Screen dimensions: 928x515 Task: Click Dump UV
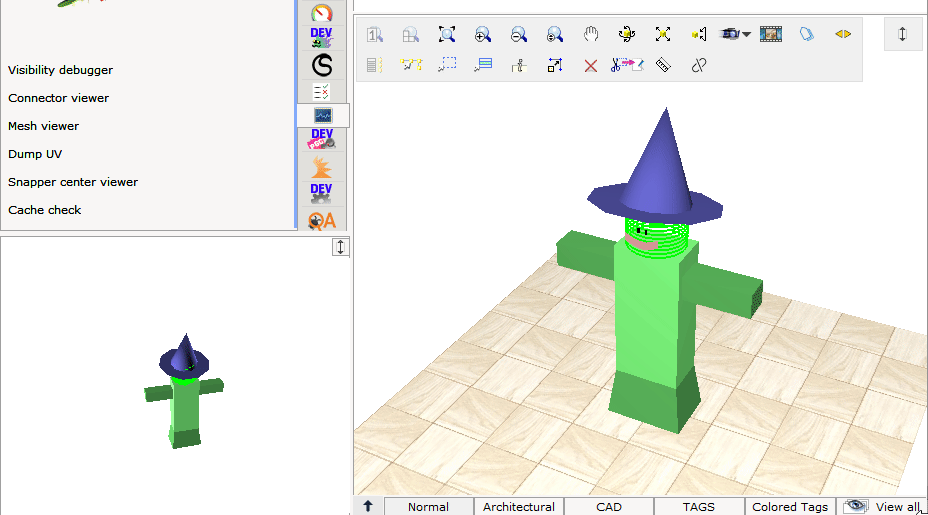[x=35, y=154]
